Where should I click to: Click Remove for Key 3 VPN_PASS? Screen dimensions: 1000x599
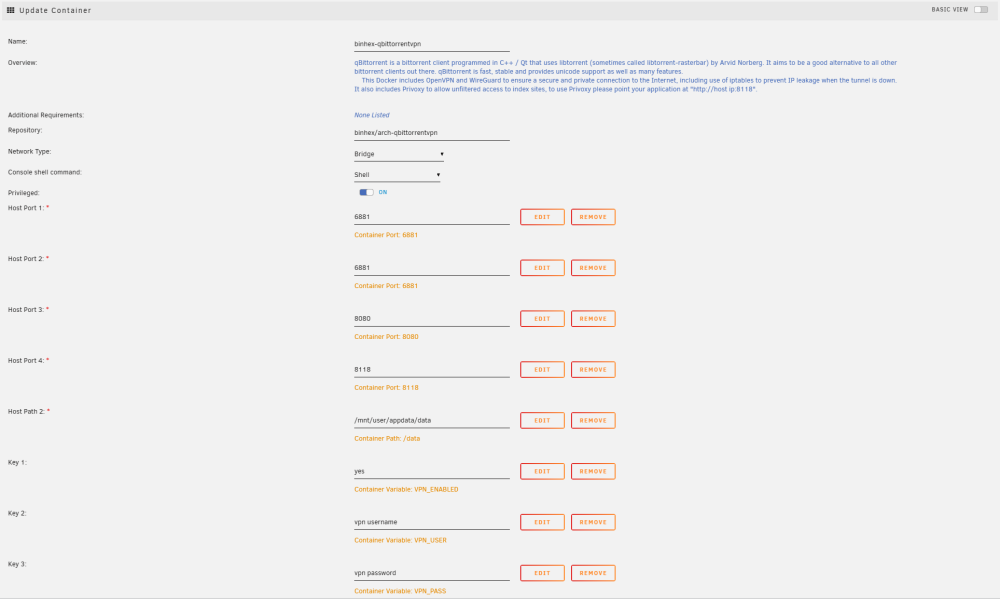(x=593, y=573)
